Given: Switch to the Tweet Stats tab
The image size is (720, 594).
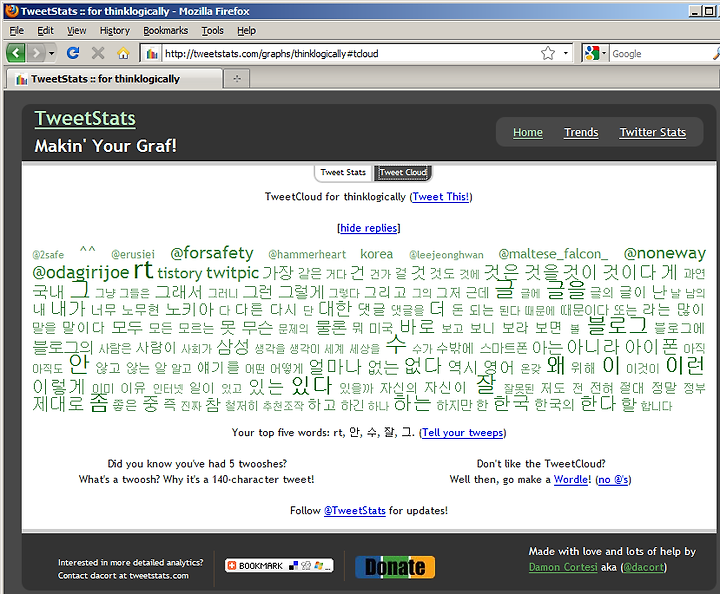Looking at the screenshot, I should pyautogui.click(x=343, y=173).
